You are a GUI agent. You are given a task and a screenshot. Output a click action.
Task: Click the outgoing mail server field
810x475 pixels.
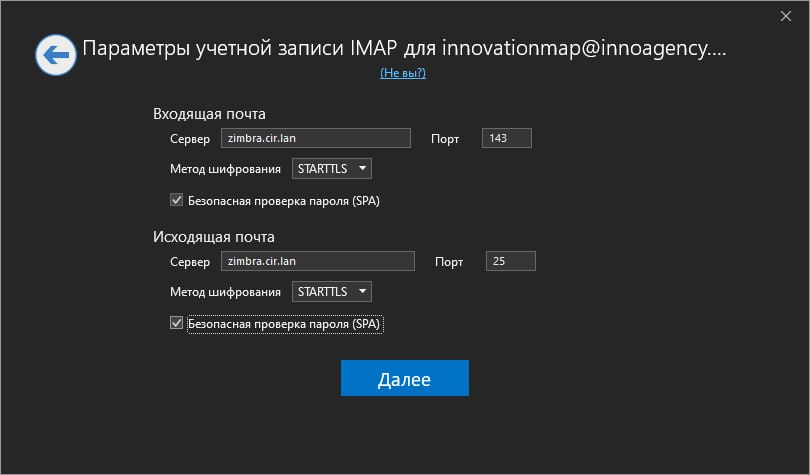click(317, 261)
